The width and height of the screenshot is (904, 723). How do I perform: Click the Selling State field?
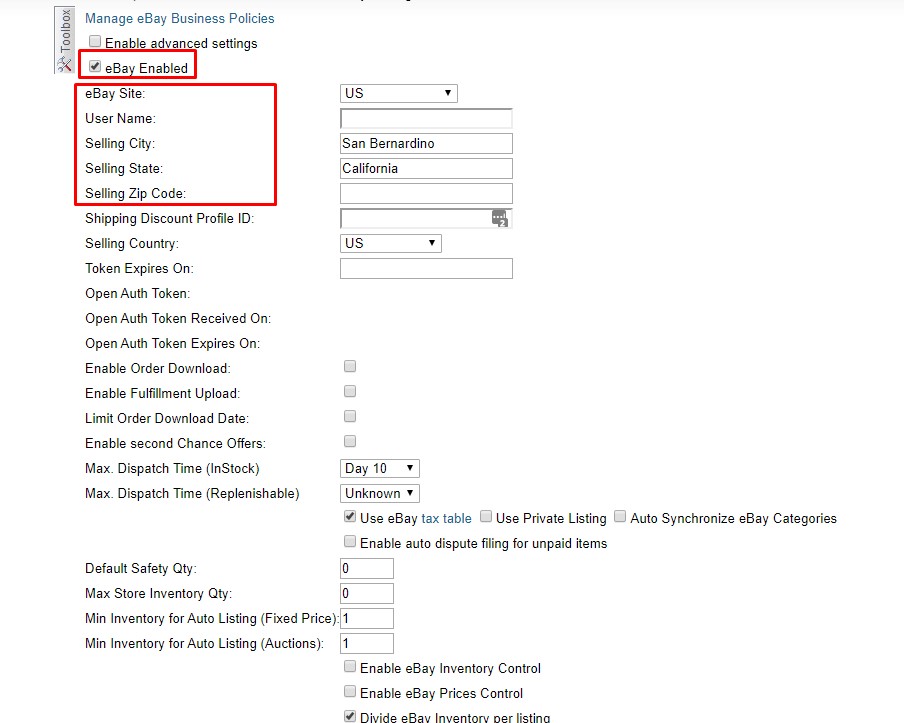426,168
